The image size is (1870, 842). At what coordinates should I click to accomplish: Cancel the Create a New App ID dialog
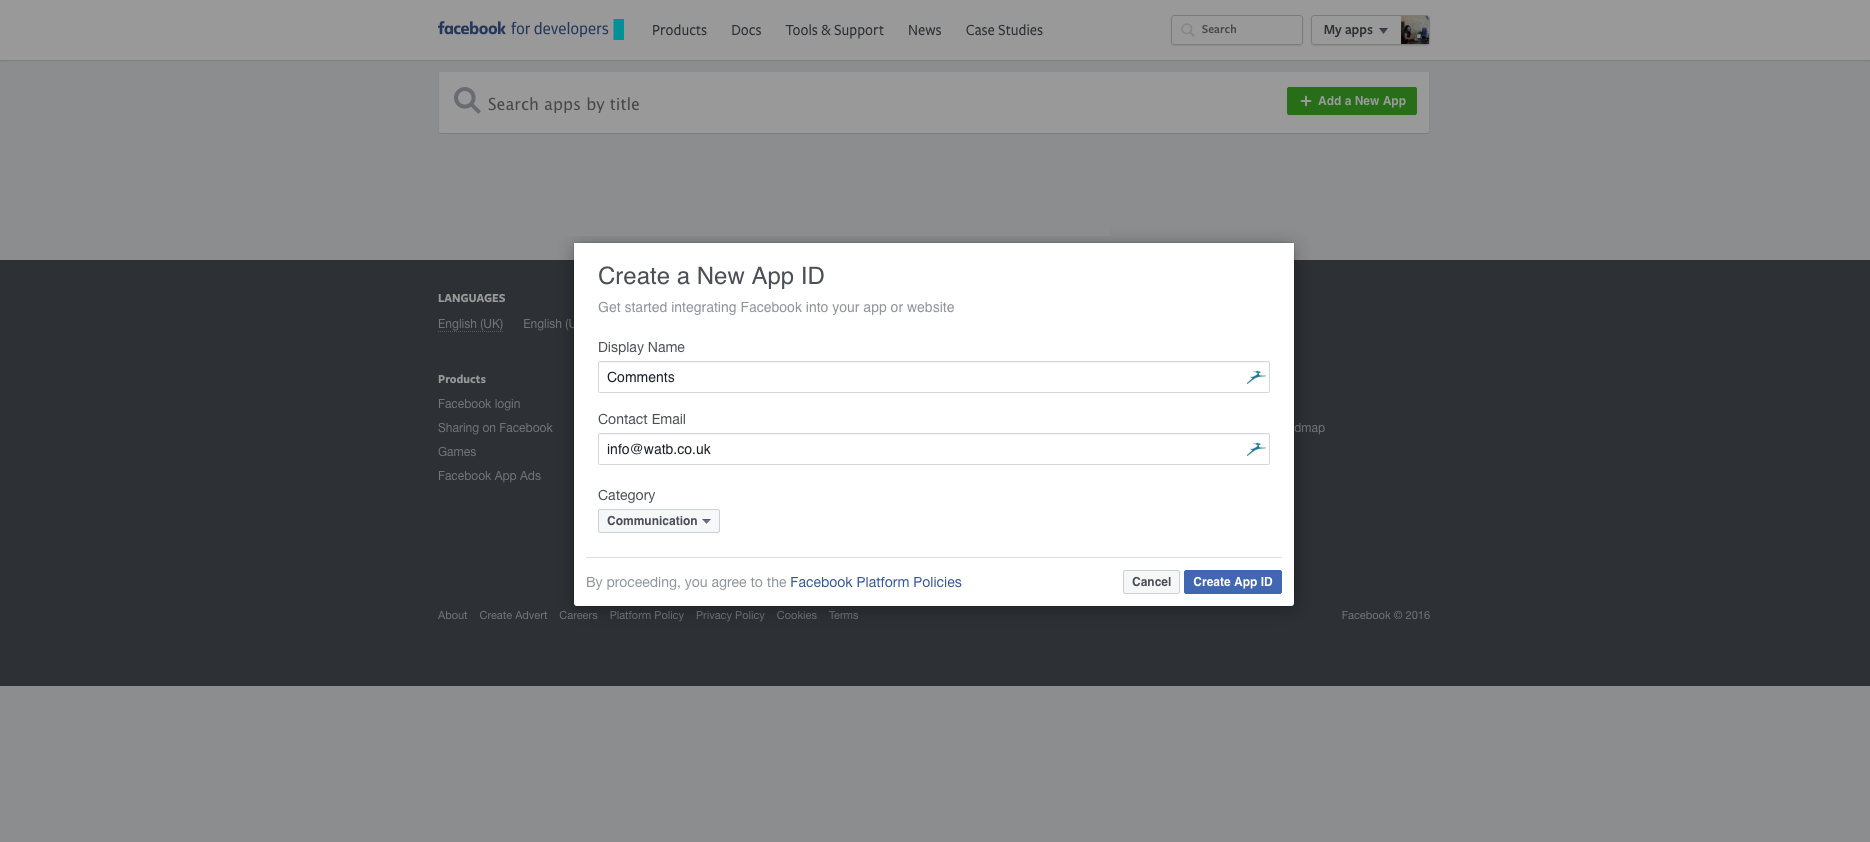[x=1151, y=582]
